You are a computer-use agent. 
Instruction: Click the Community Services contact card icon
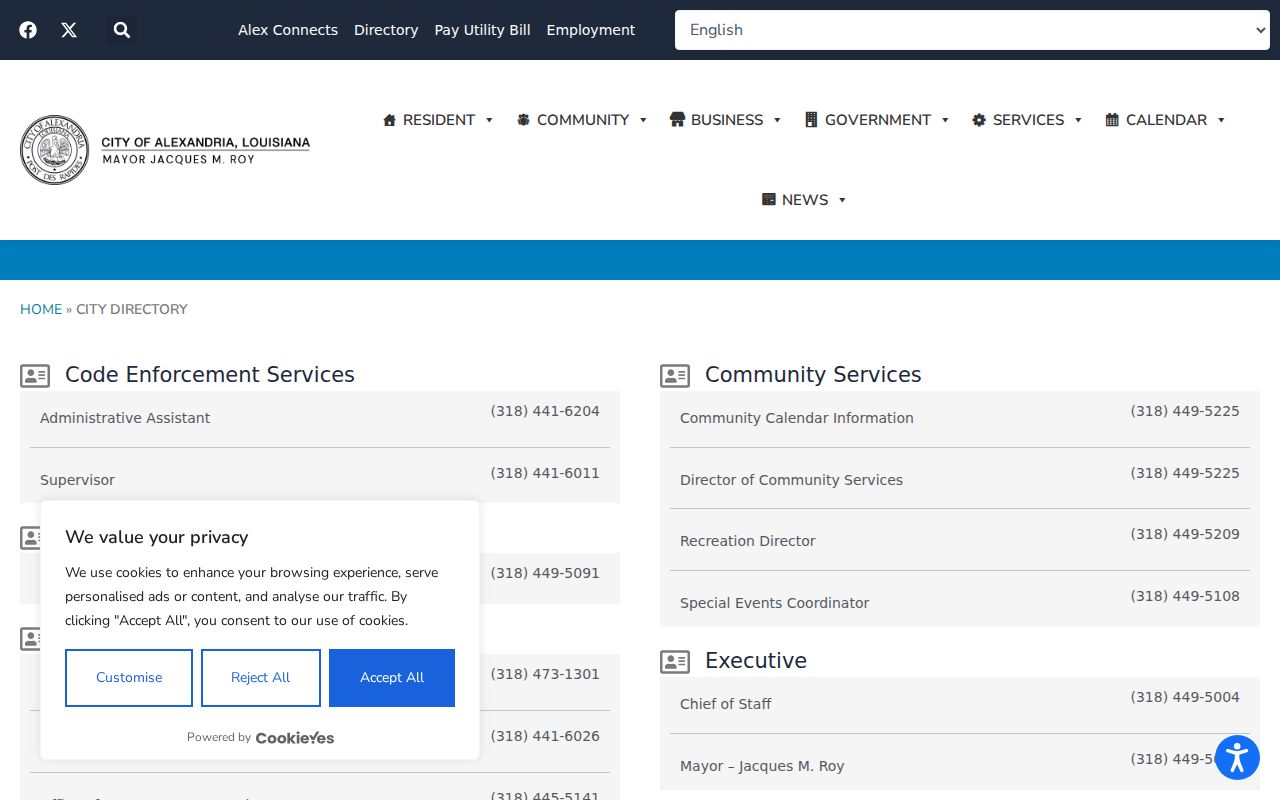click(x=675, y=376)
